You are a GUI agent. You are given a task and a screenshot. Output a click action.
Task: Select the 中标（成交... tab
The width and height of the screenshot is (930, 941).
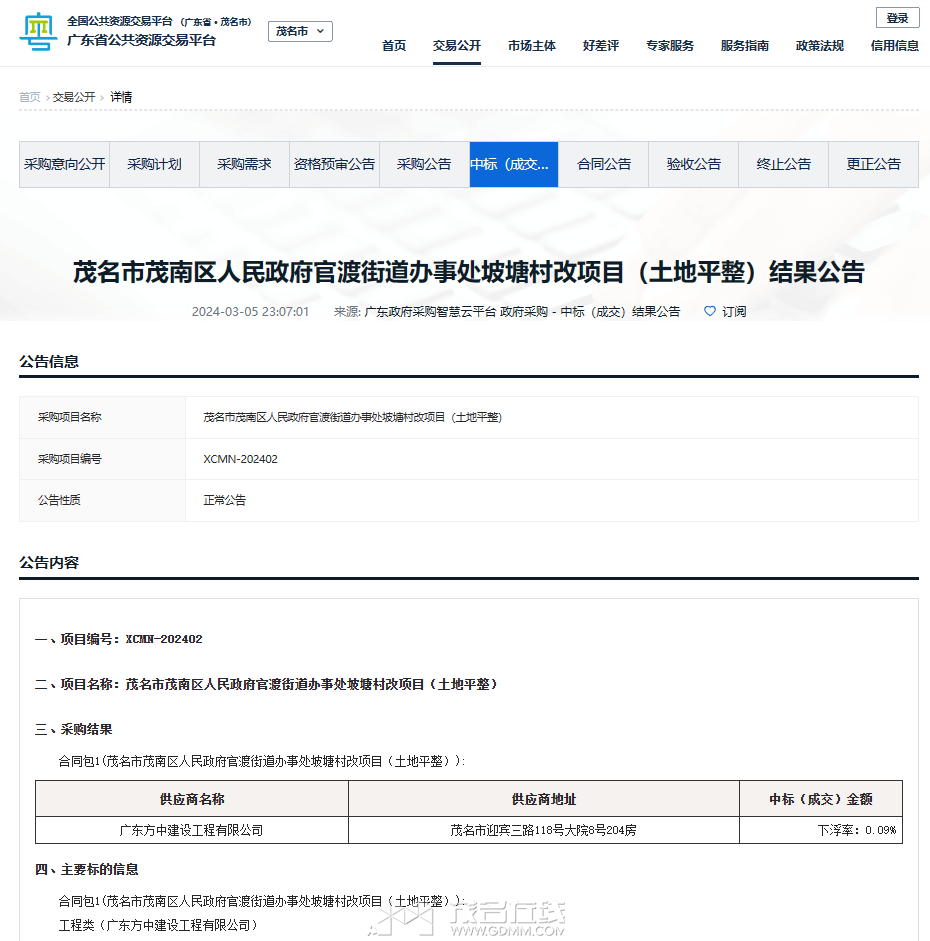pyautogui.click(x=514, y=164)
